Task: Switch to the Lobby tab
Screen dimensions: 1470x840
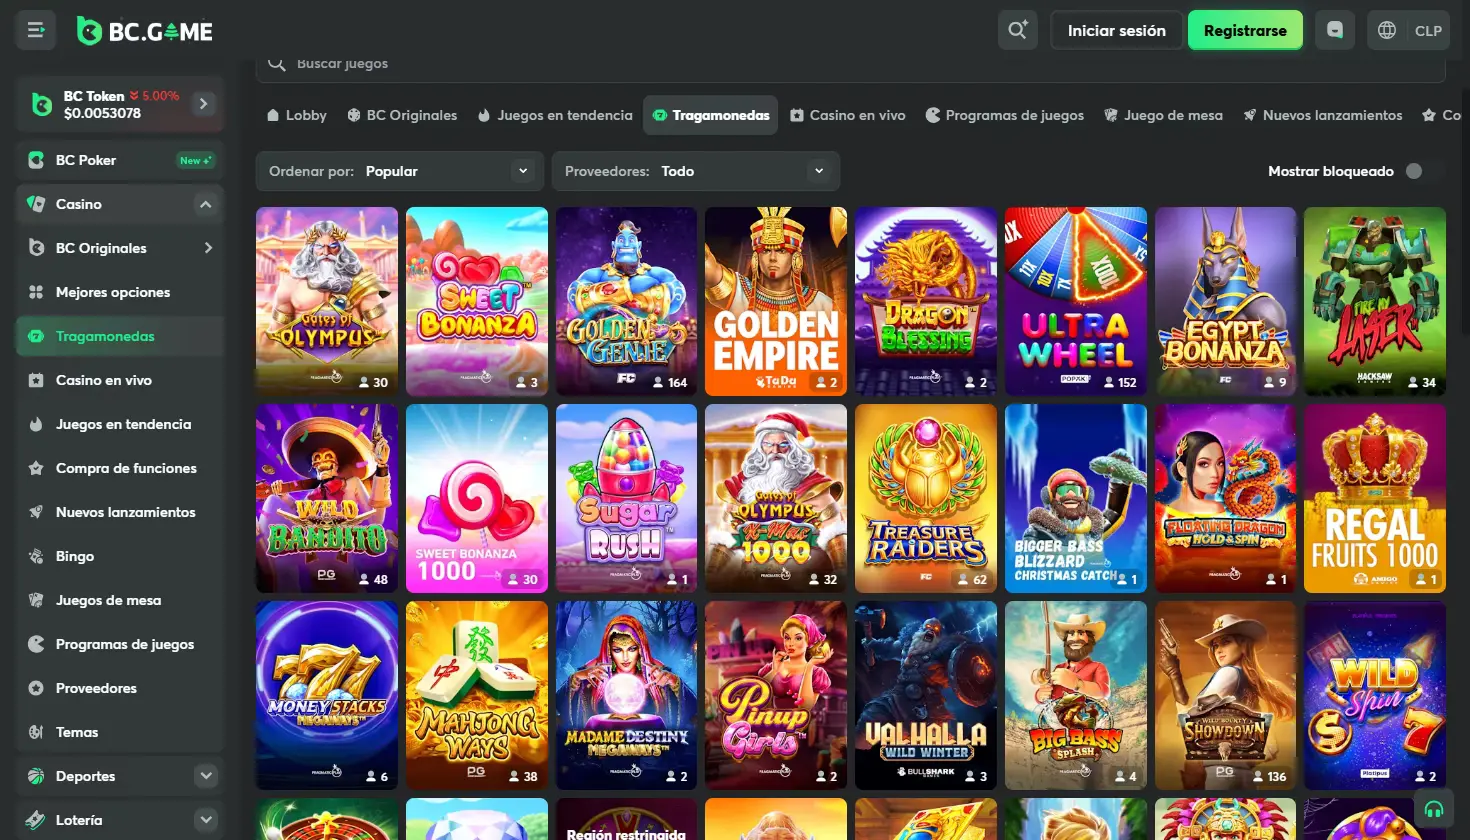Action: 296,115
